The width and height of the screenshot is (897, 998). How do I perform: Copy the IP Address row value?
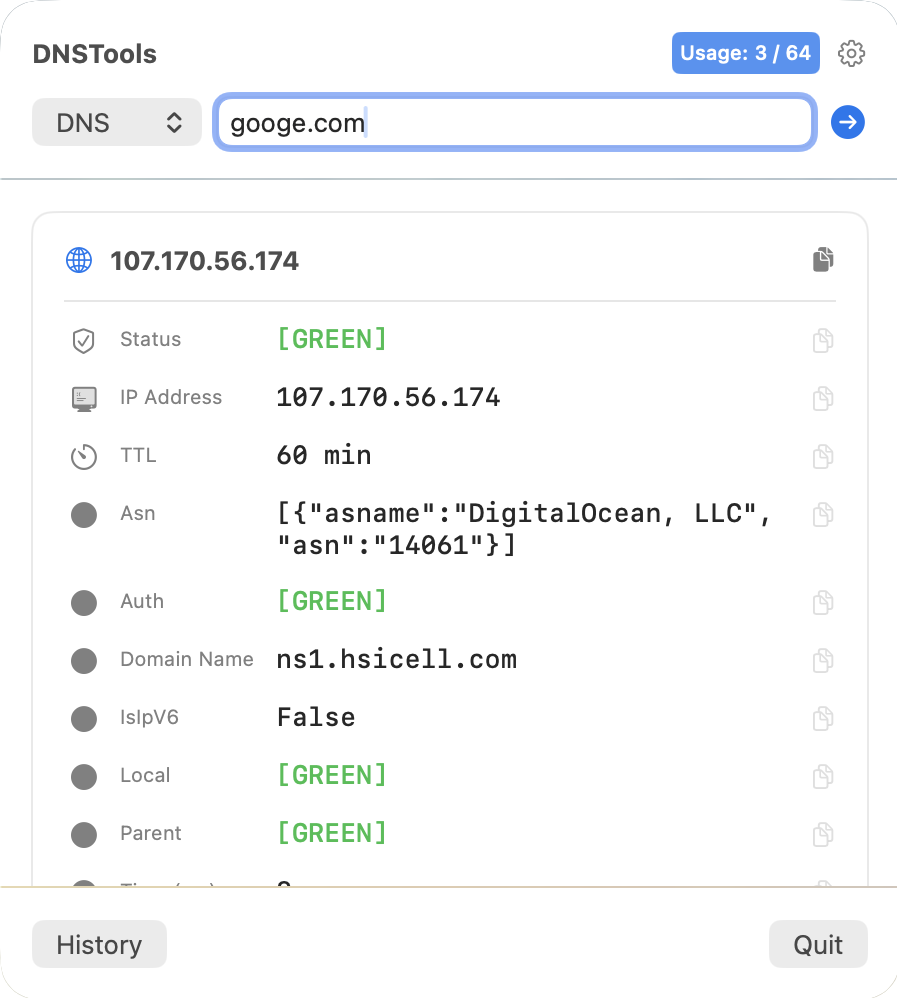tap(823, 398)
